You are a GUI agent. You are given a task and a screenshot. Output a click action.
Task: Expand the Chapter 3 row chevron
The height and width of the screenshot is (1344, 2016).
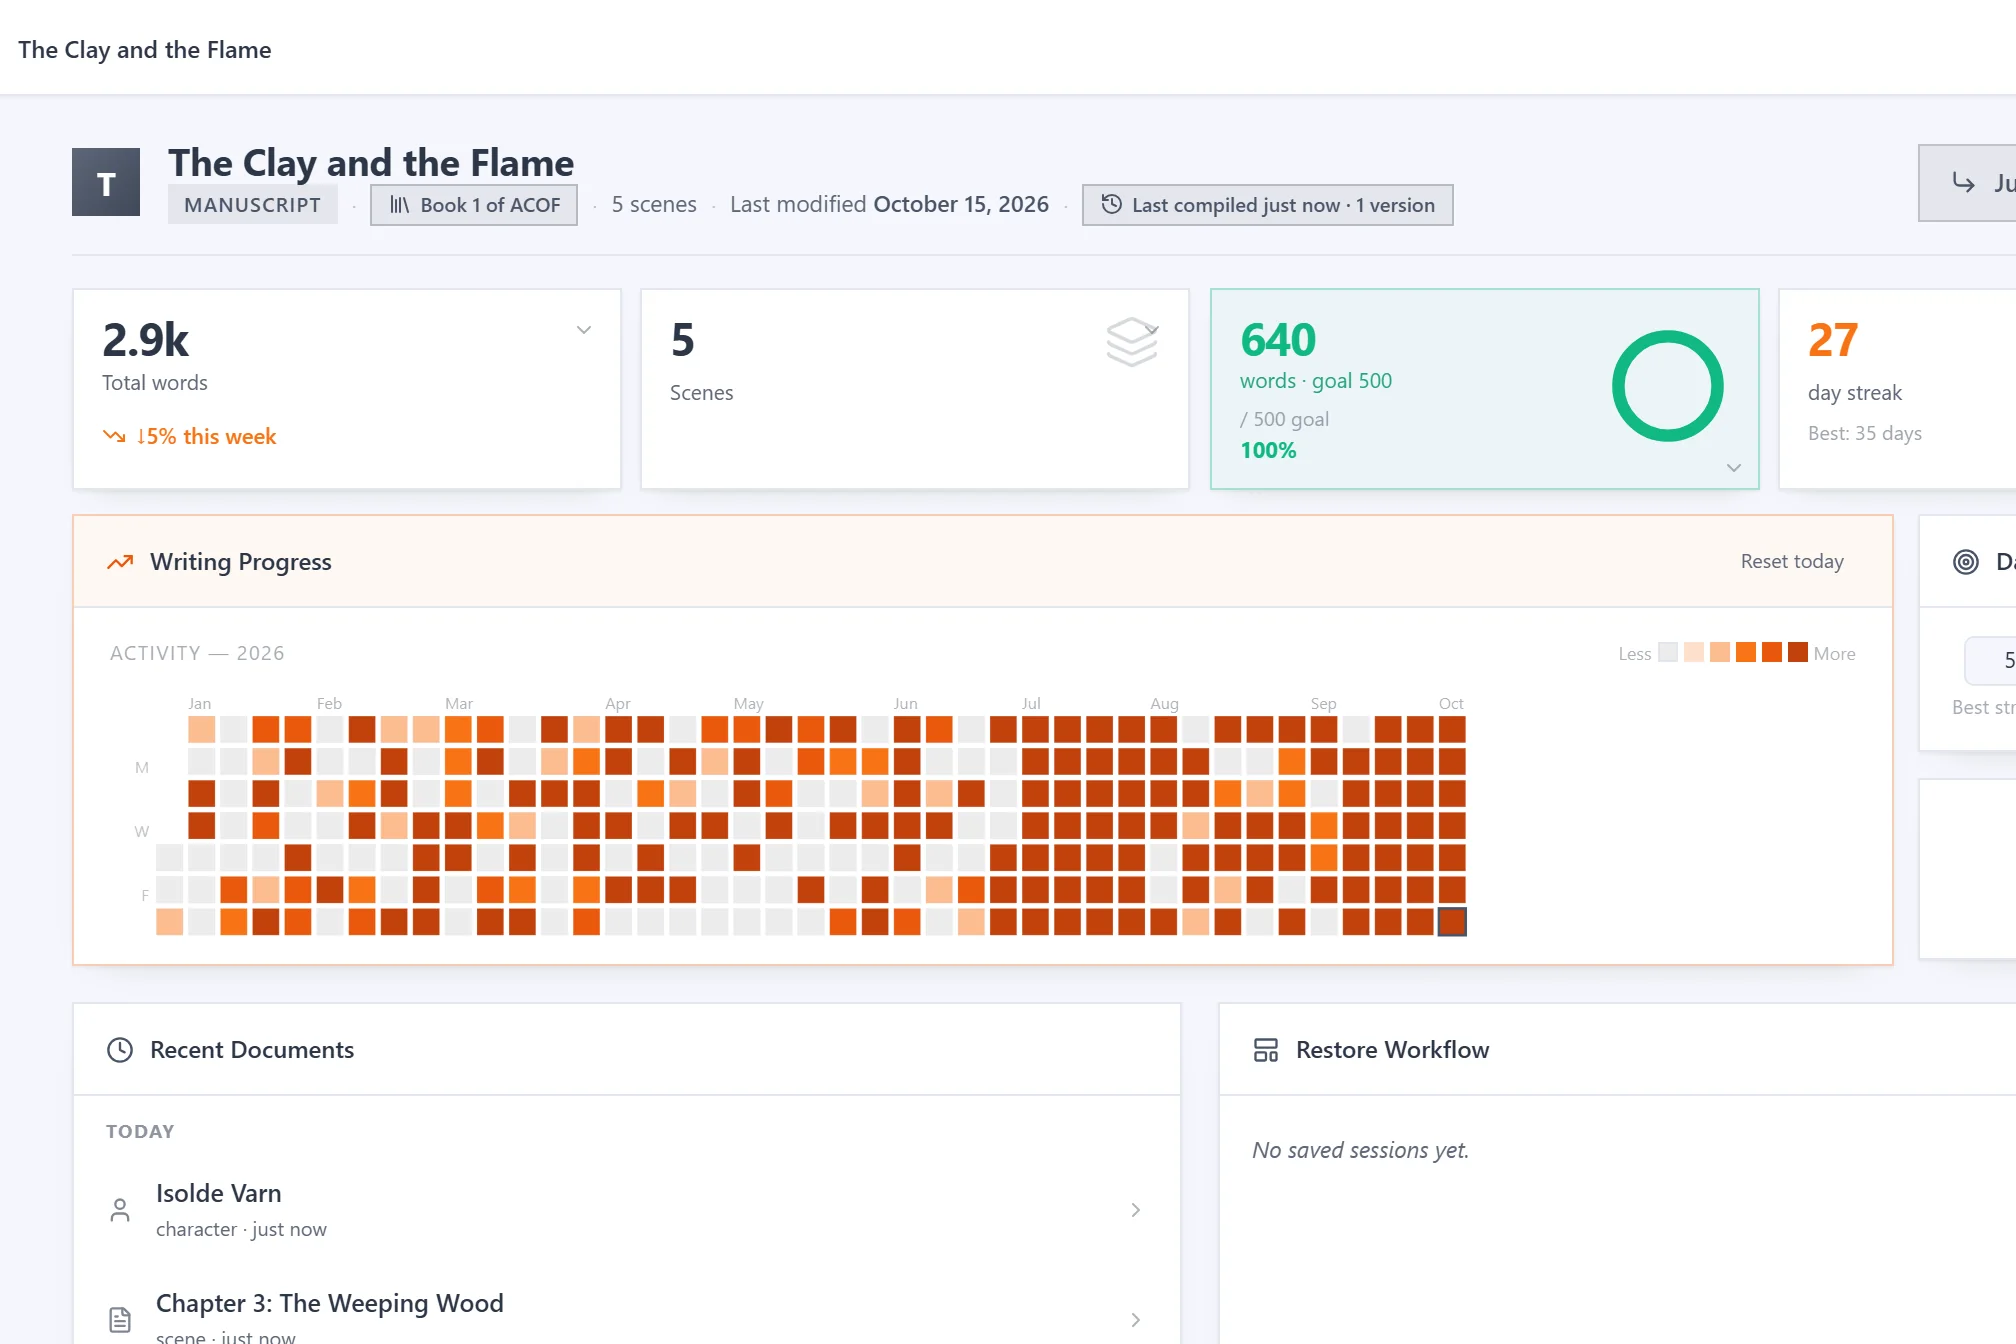[1136, 1320]
